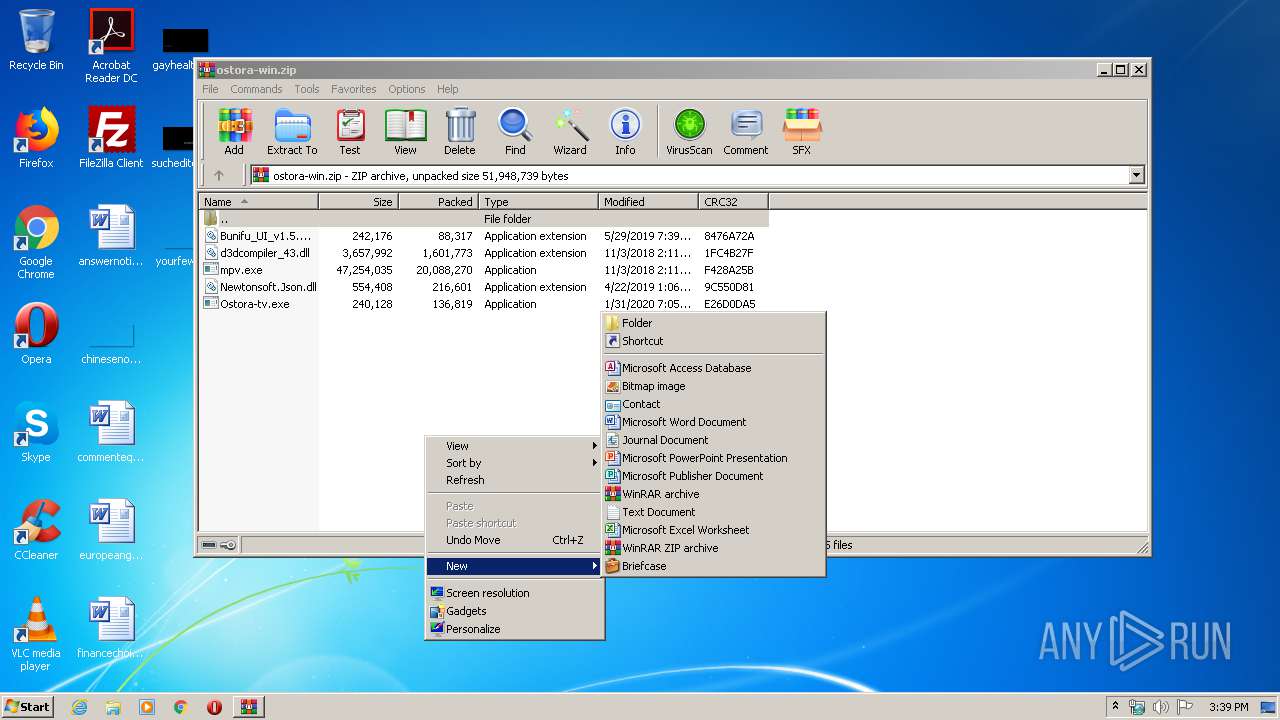
Task: Open Internet Explorer from the taskbar
Action: pos(79,707)
